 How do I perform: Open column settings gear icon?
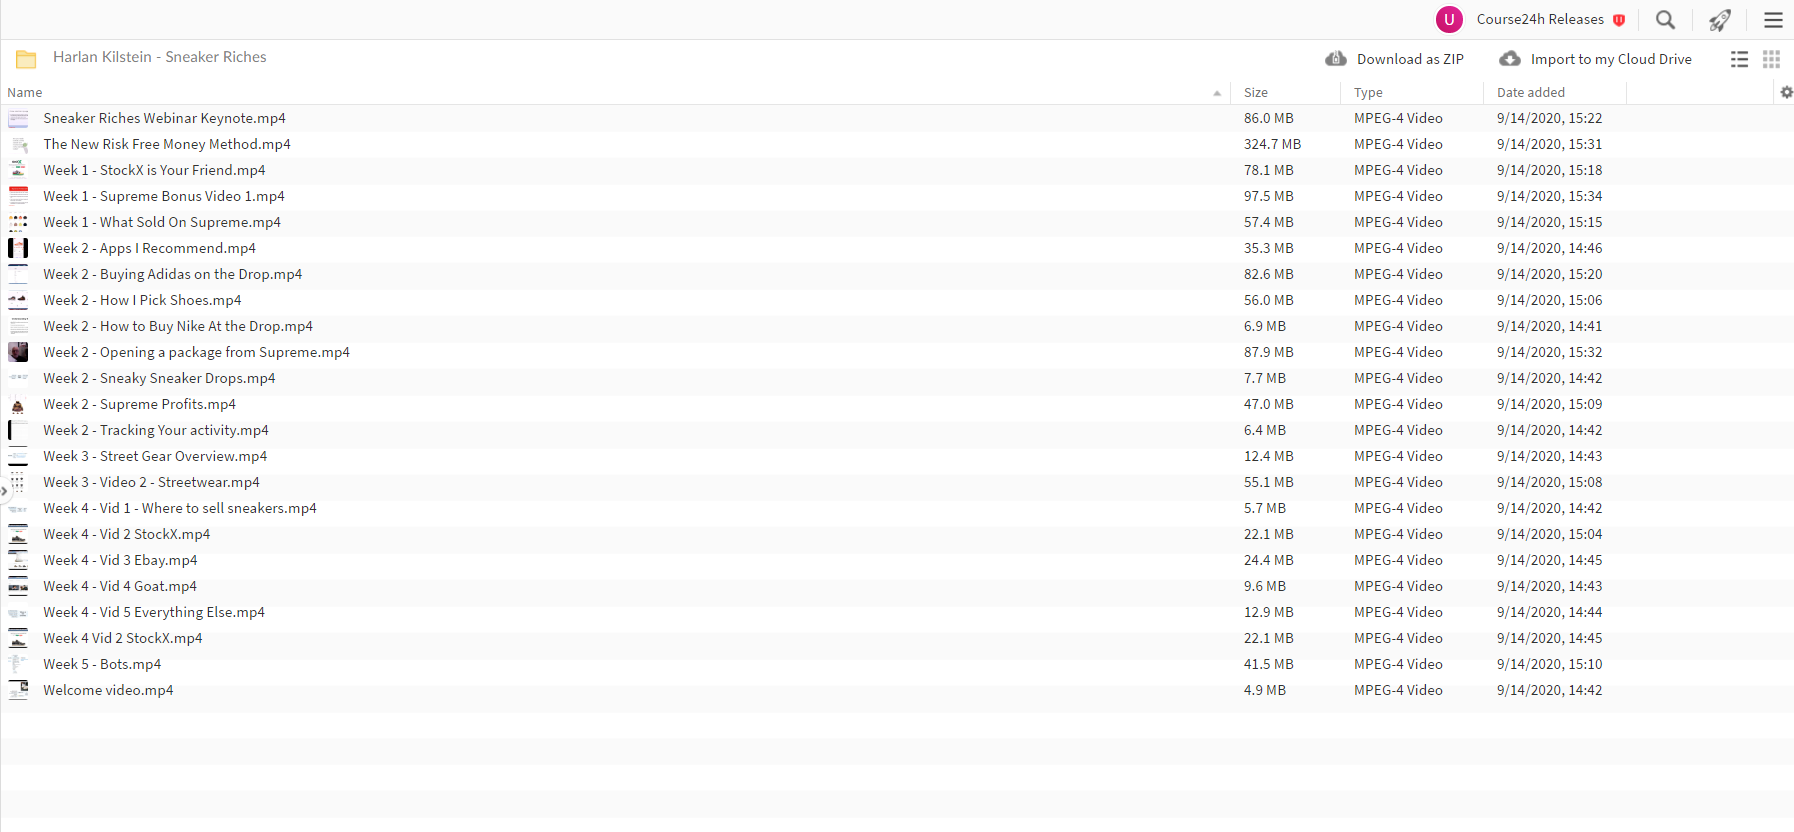click(1786, 92)
